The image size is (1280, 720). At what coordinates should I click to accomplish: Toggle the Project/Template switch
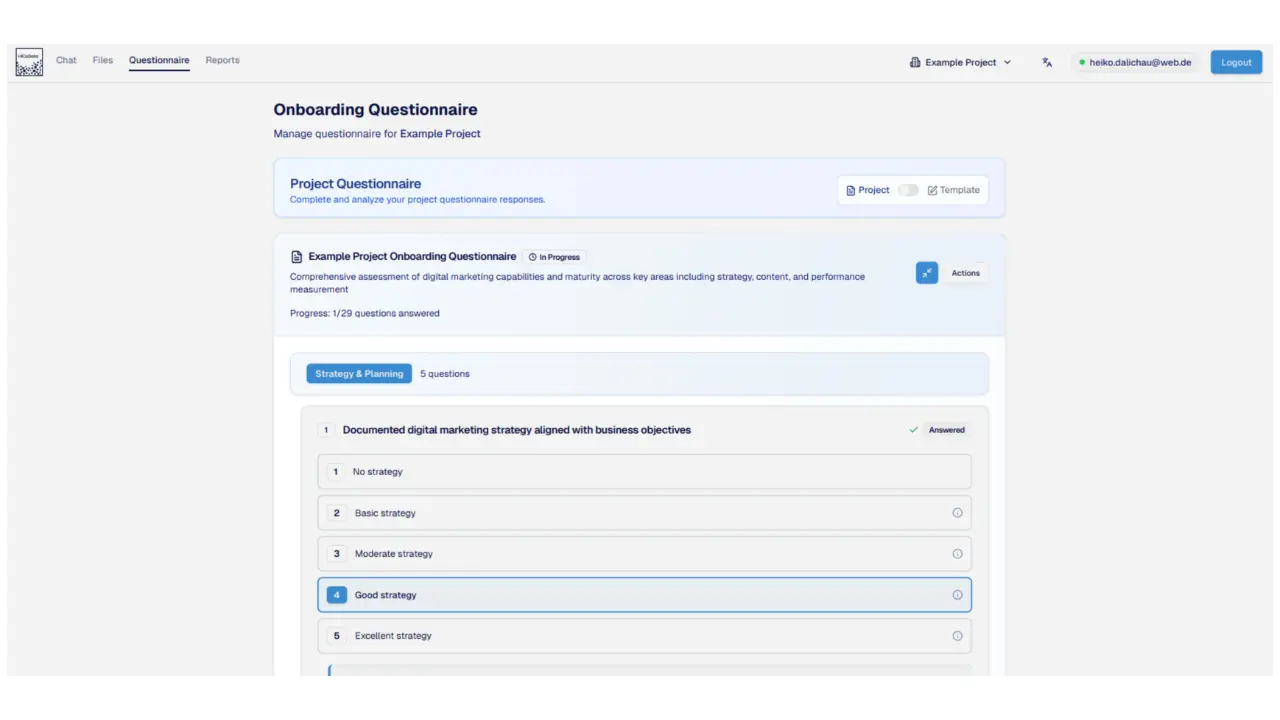tap(908, 190)
